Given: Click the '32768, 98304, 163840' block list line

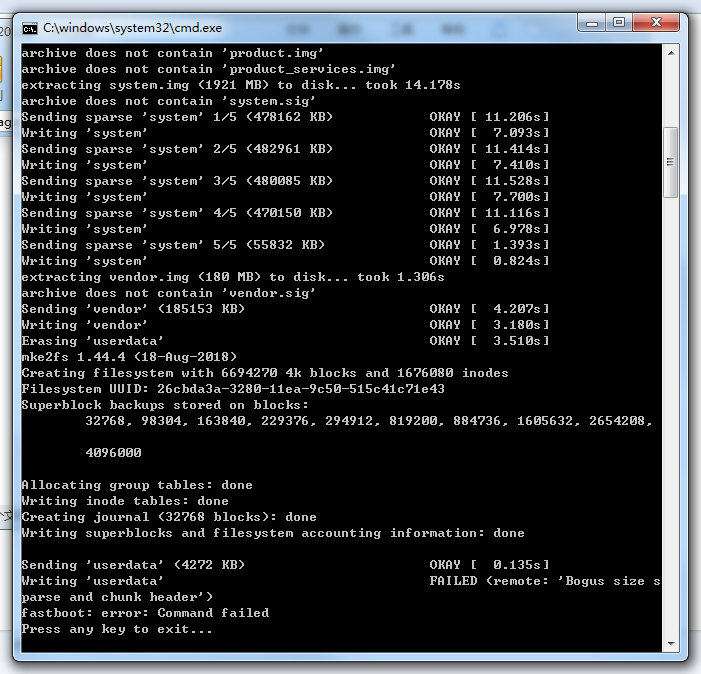Looking at the screenshot, I should 369,421.
